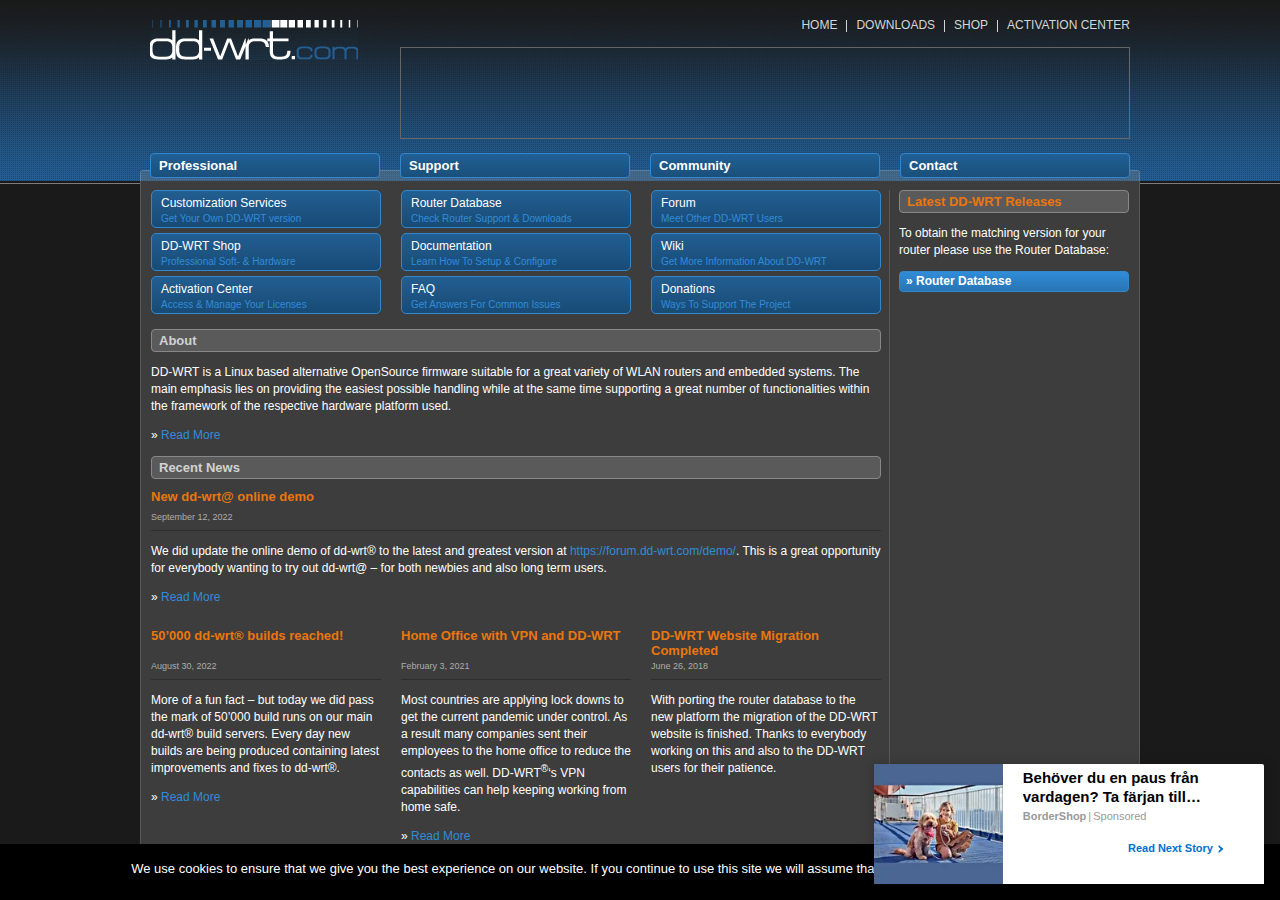Click Read More under the Home Office article
This screenshot has height=900, width=1280.
click(x=440, y=836)
